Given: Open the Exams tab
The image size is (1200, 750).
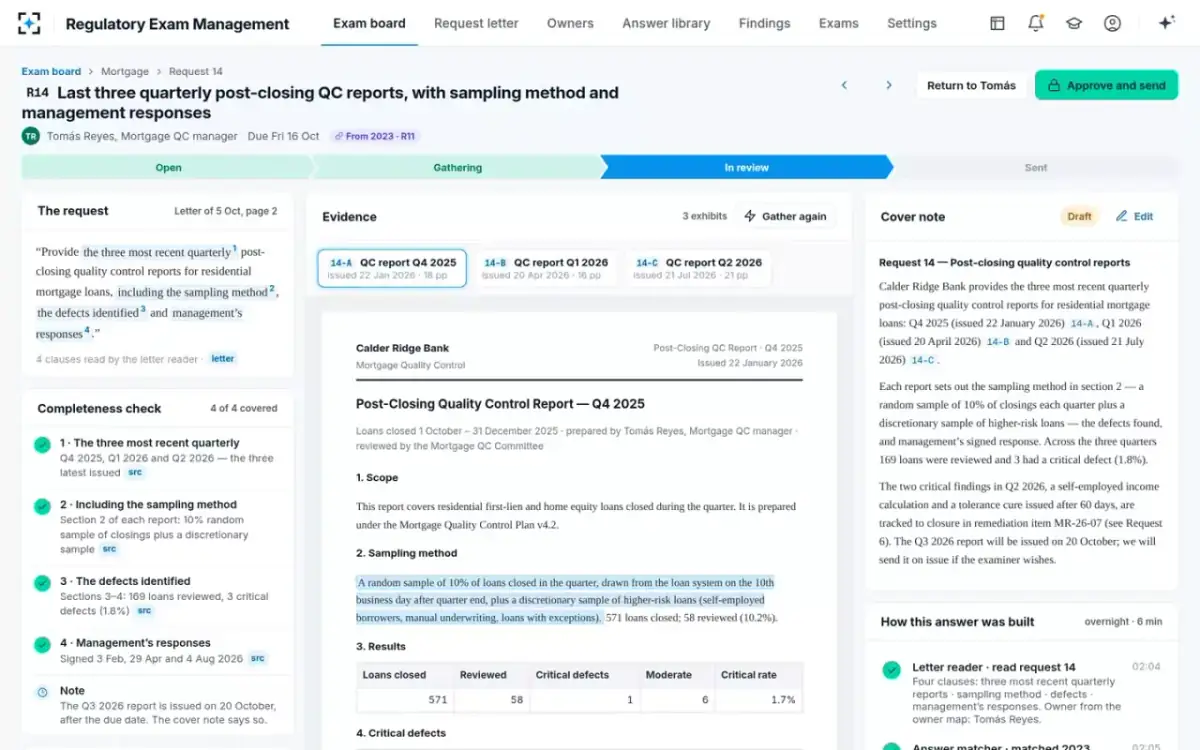Looking at the screenshot, I should click(x=838, y=23).
